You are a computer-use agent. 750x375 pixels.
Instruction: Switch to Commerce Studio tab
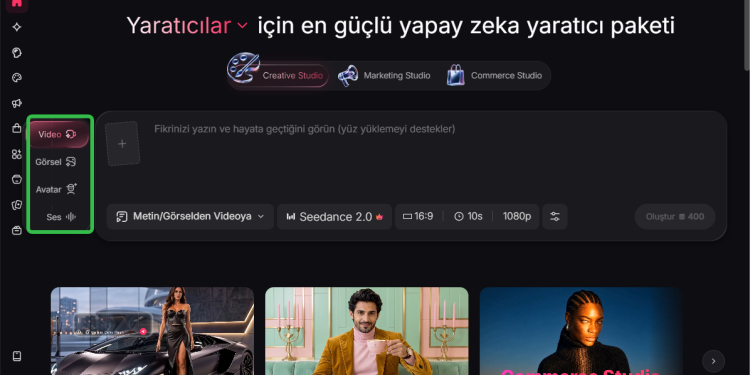[x=494, y=76]
